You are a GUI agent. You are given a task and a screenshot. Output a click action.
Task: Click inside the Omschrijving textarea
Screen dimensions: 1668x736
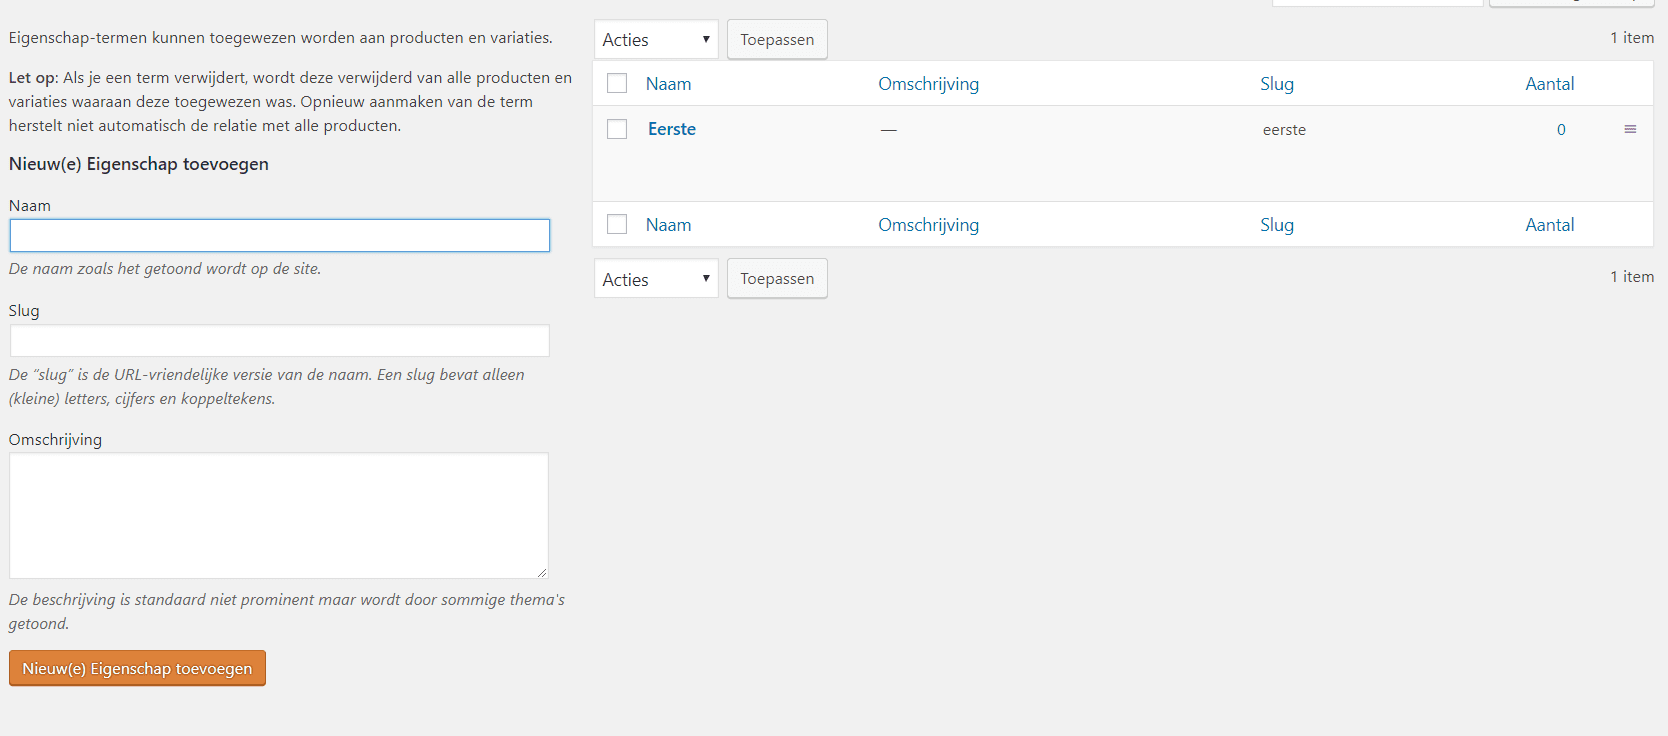click(x=279, y=516)
